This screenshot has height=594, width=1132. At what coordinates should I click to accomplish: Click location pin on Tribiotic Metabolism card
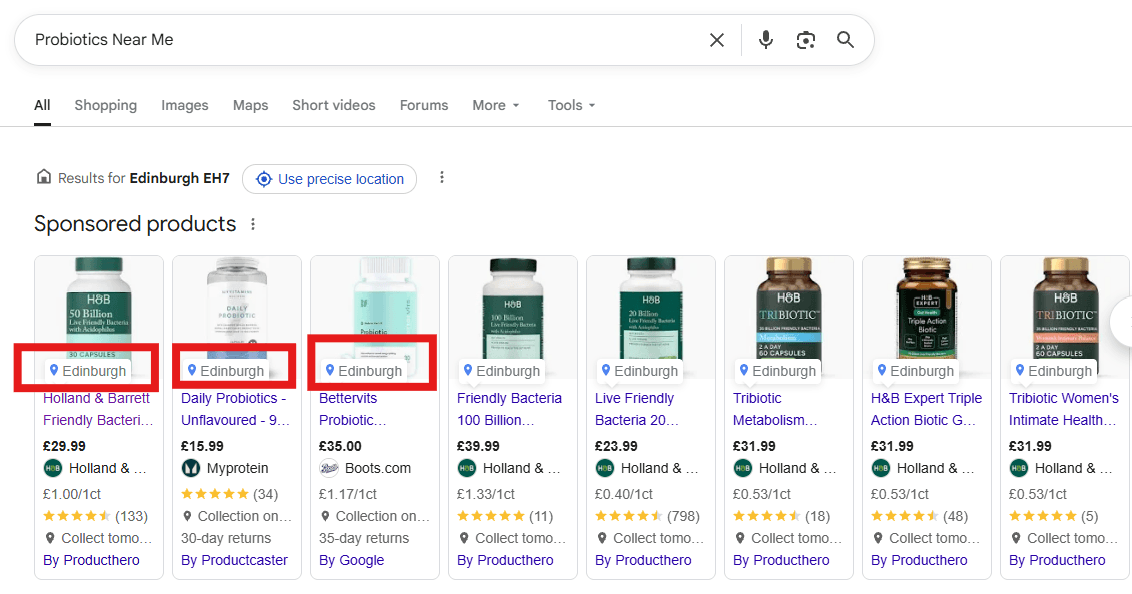point(744,370)
